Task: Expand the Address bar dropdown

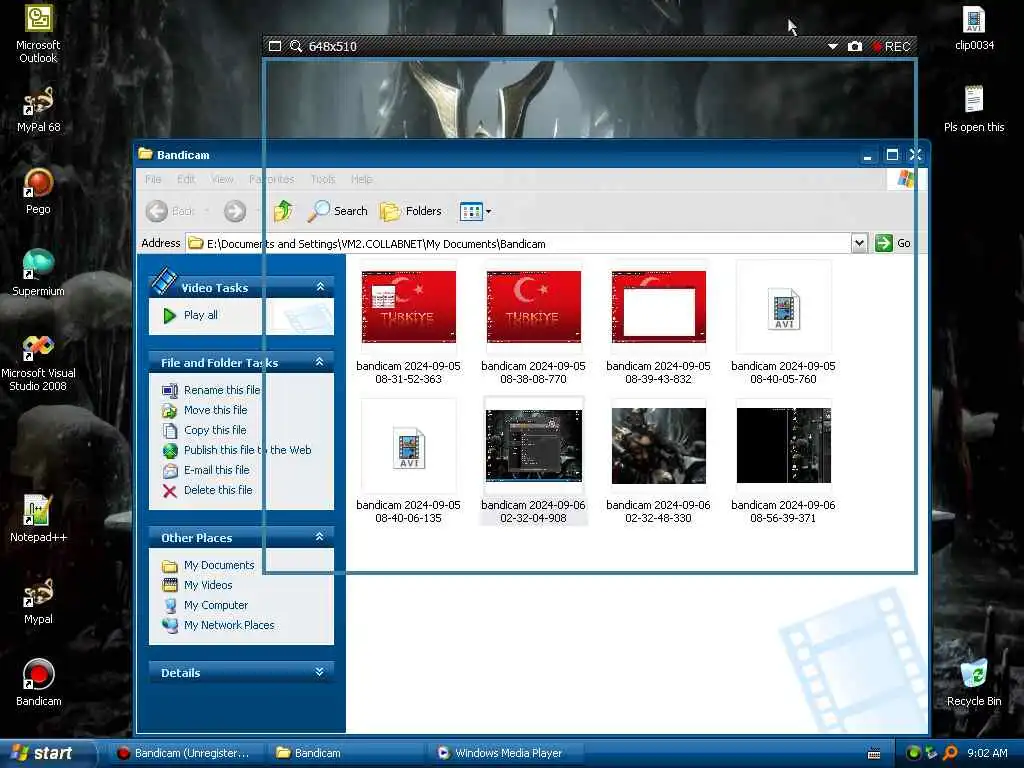Action: click(x=859, y=244)
